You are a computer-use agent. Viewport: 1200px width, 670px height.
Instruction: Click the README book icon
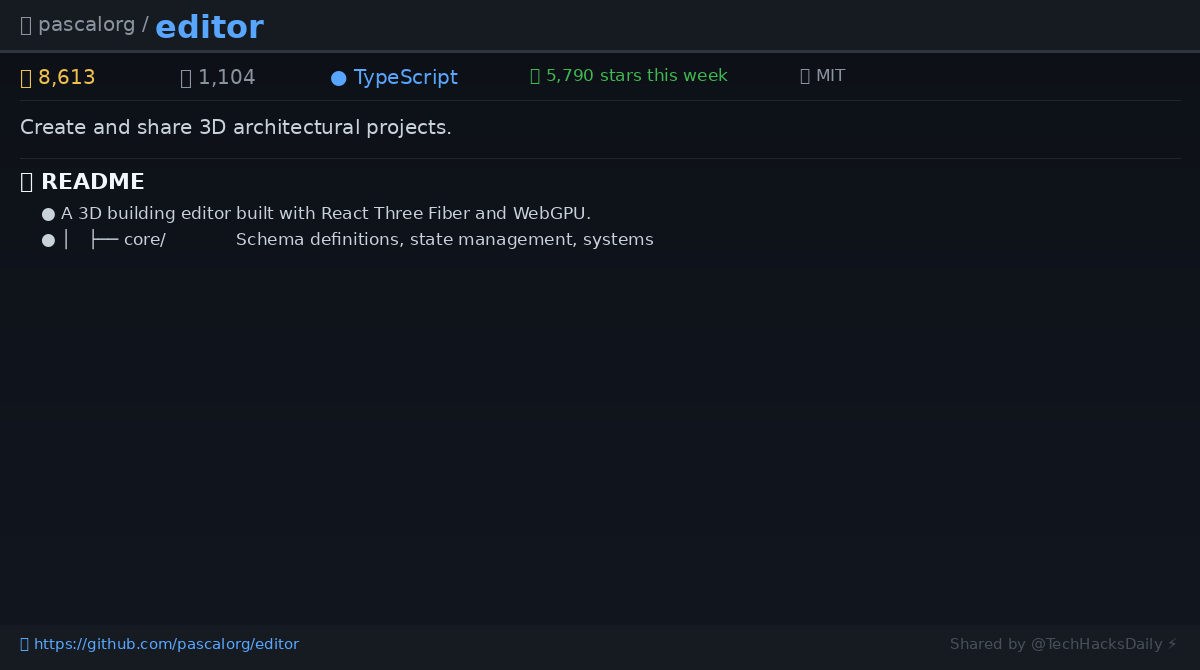pyautogui.click(x=27, y=182)
